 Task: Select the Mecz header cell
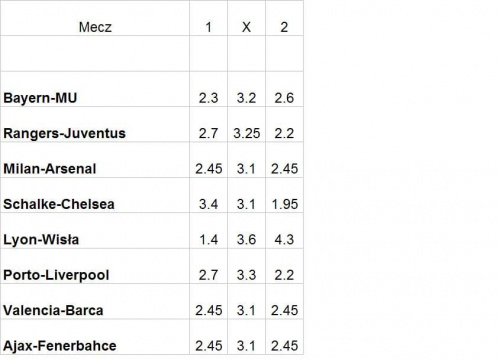pos(95,18)
